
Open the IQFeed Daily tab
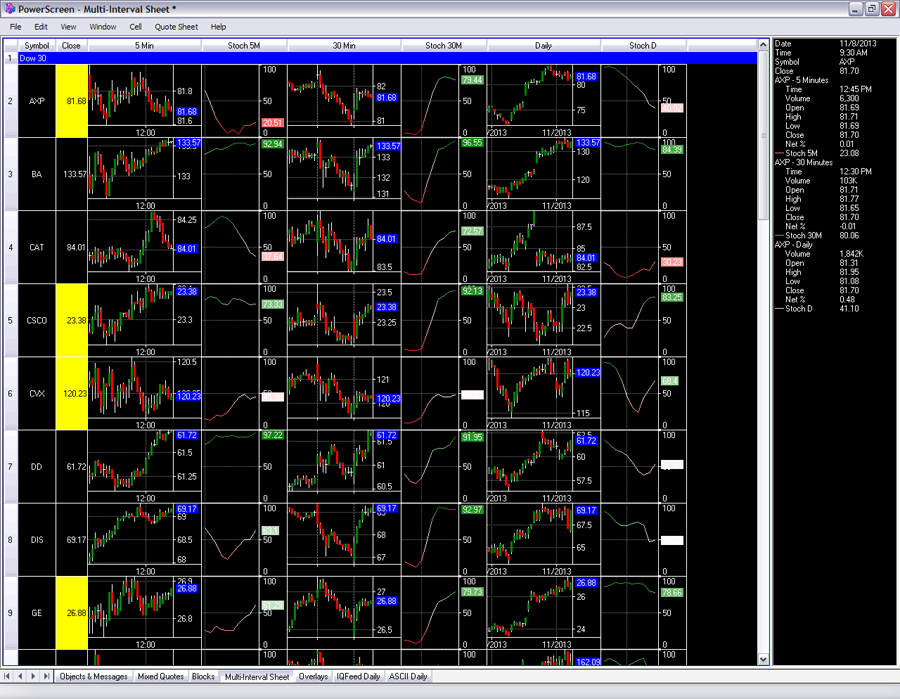[x=358, y=676]
